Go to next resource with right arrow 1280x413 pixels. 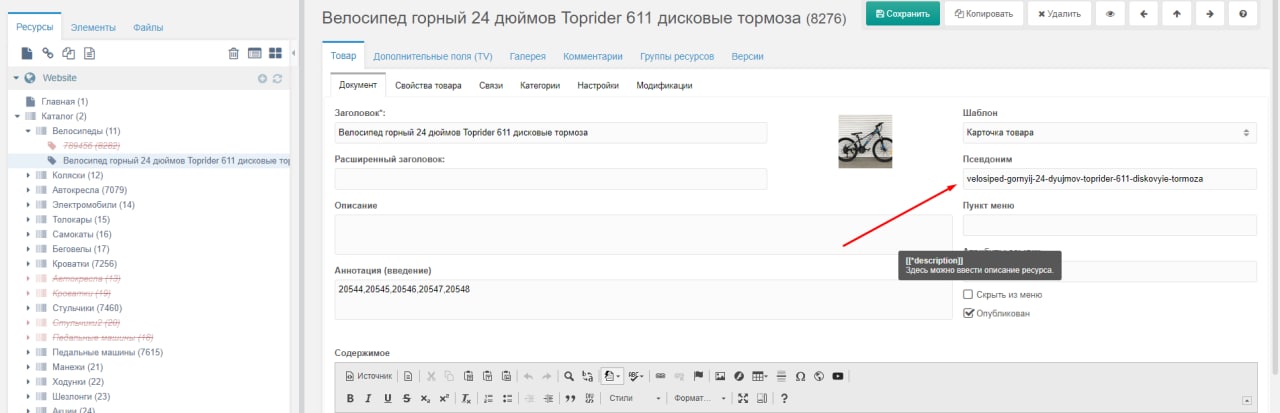(1209, 14)
